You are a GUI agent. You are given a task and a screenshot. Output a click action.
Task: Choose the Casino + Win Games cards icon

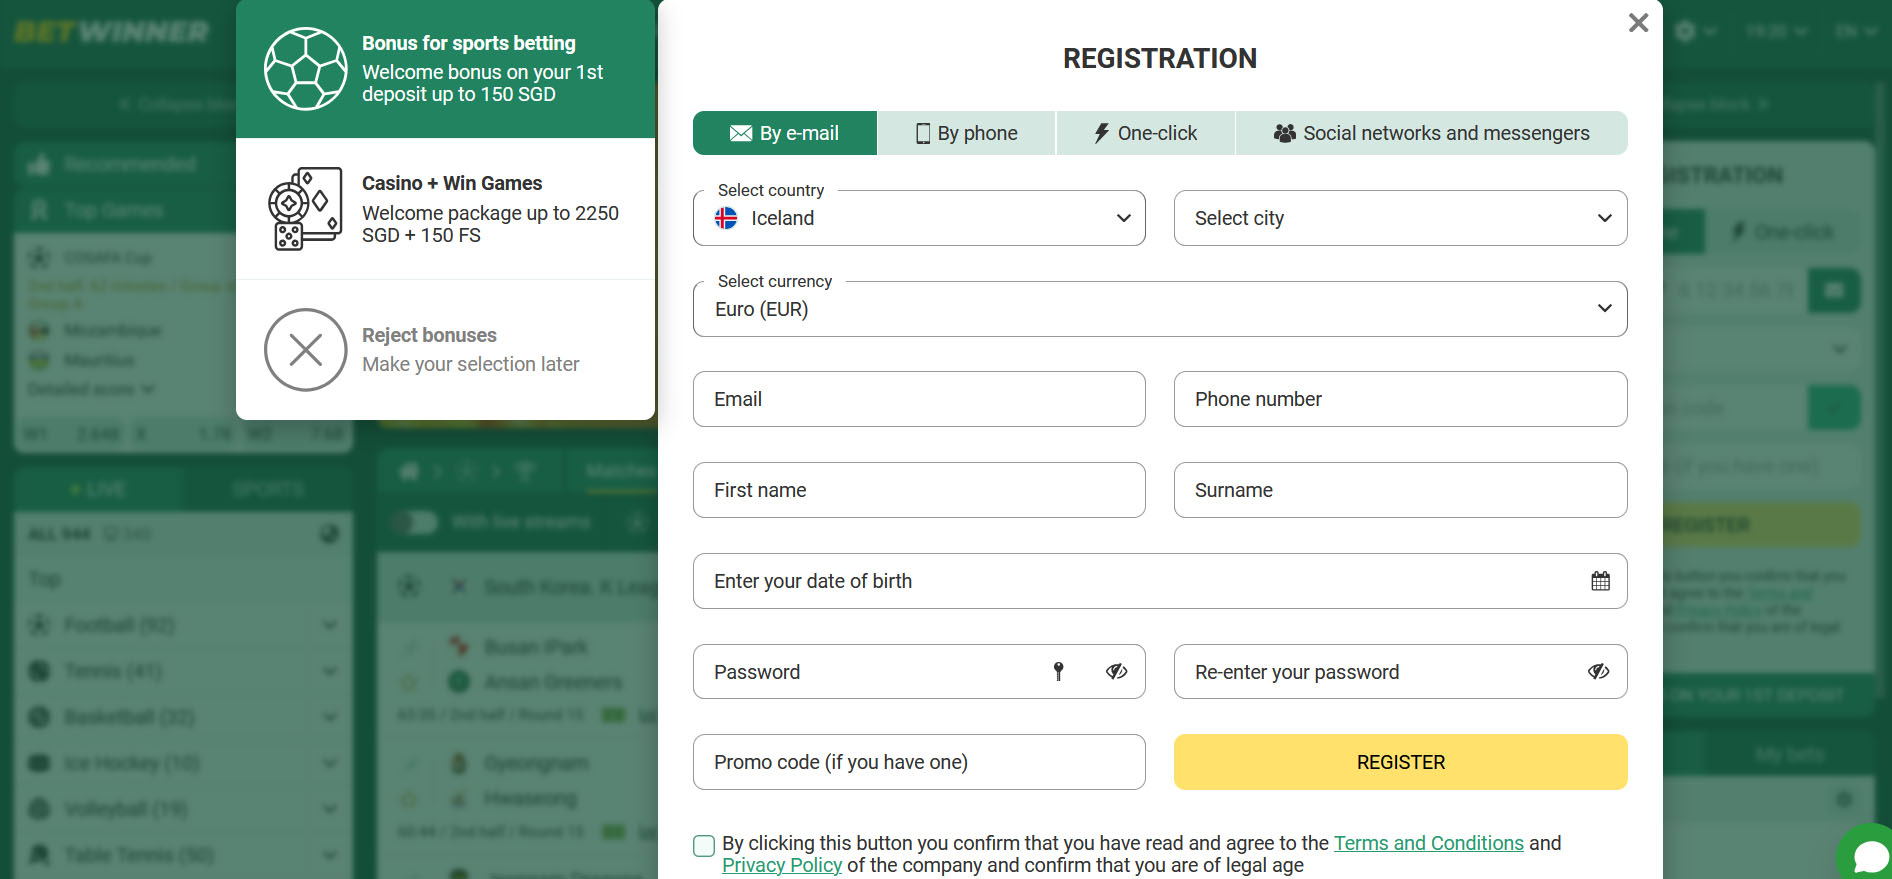point(305,208)
